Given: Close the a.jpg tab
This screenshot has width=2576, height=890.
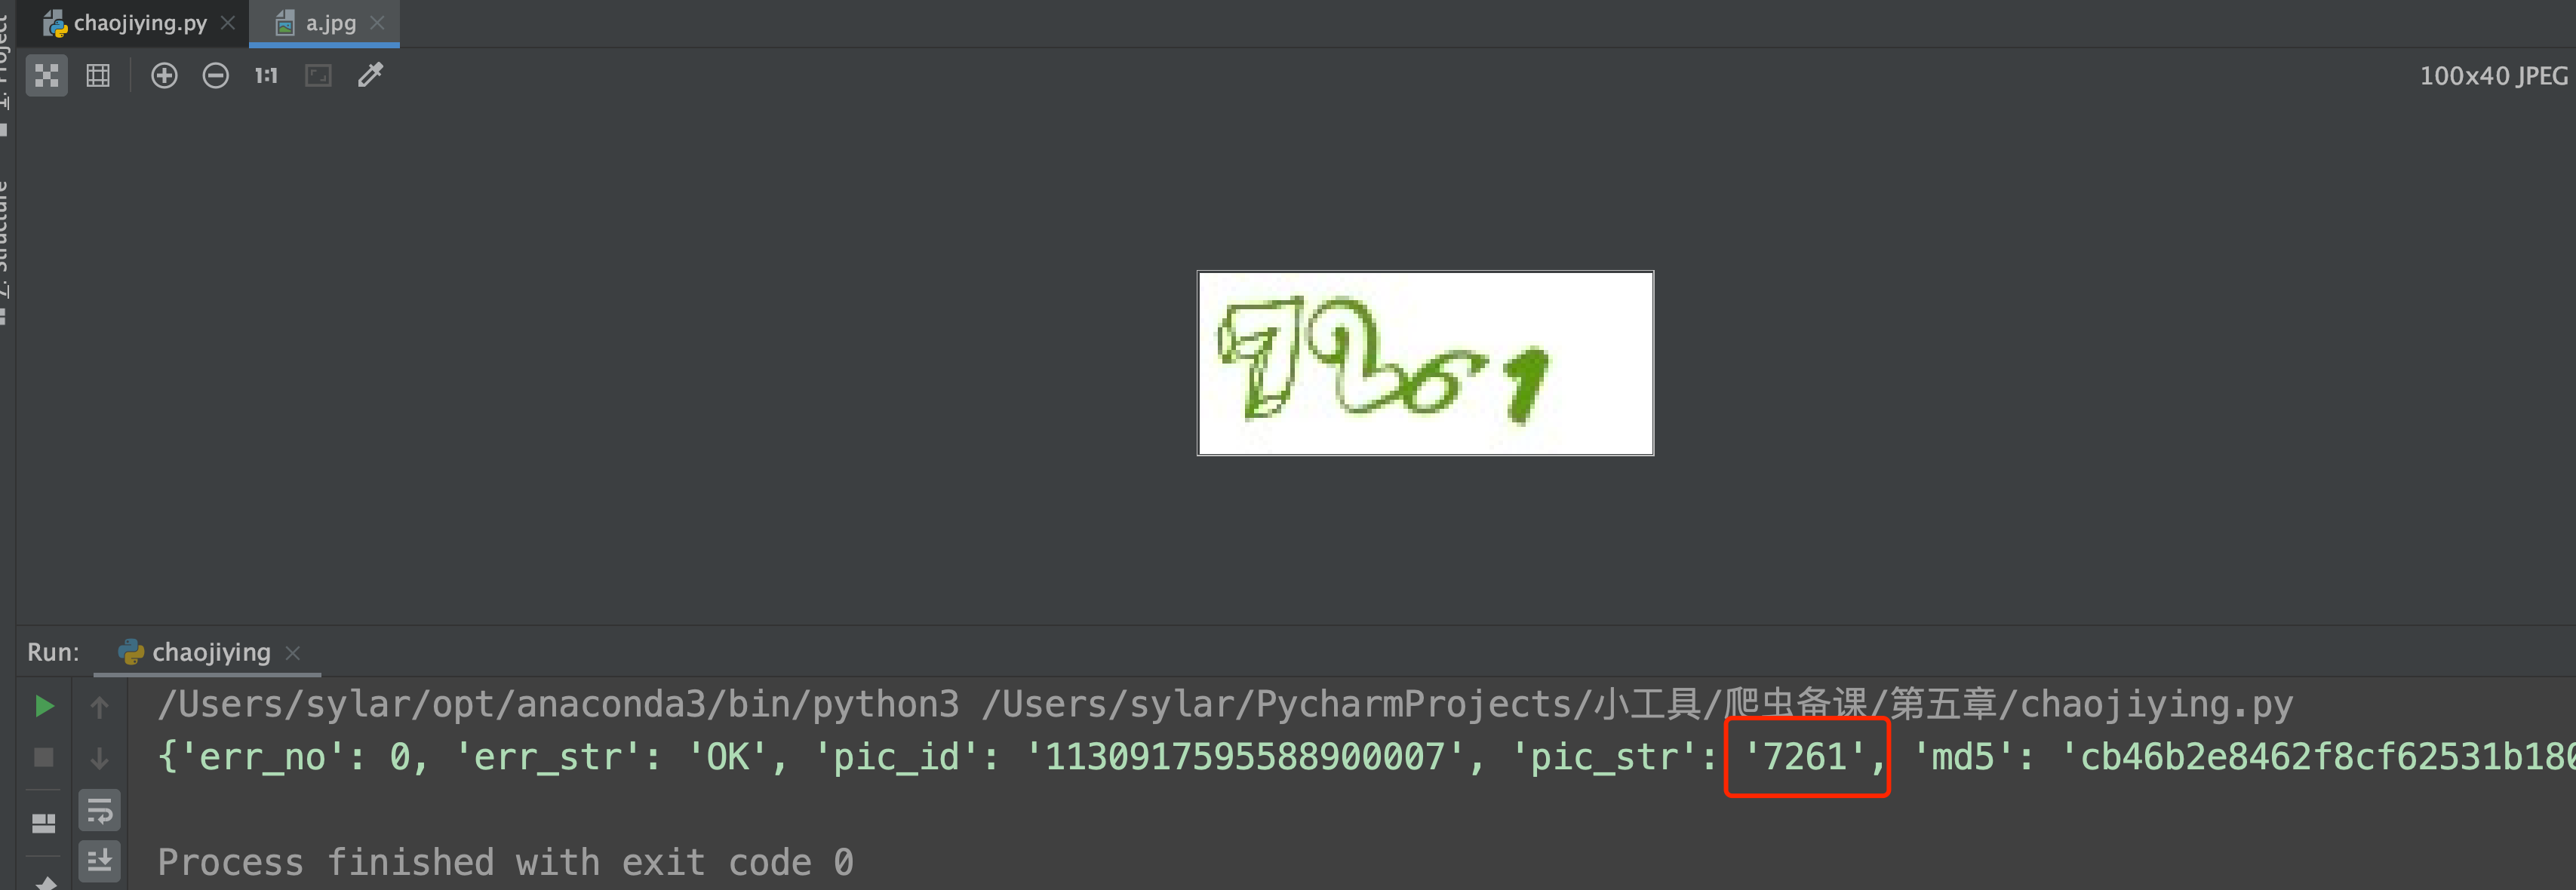Looking at the screenshot, I should click(x=378, y=22).
